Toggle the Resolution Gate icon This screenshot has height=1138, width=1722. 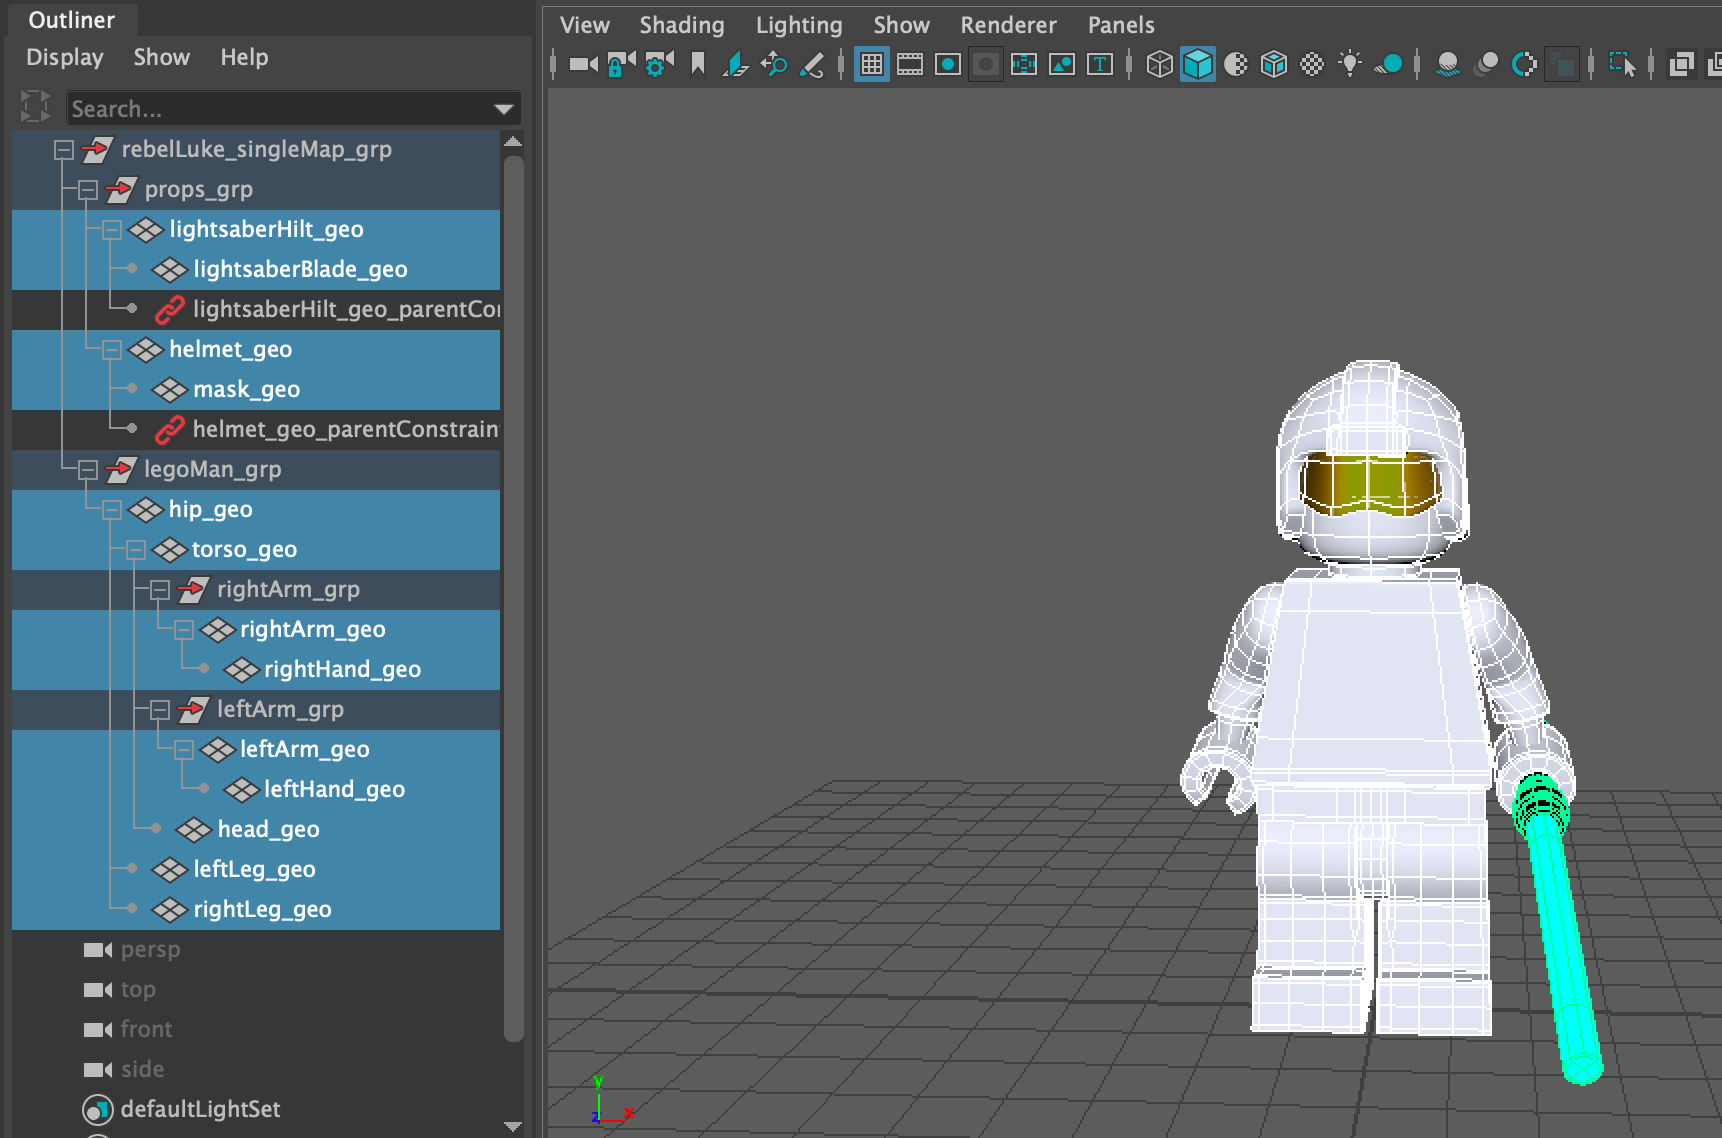[x=948, y=65]
